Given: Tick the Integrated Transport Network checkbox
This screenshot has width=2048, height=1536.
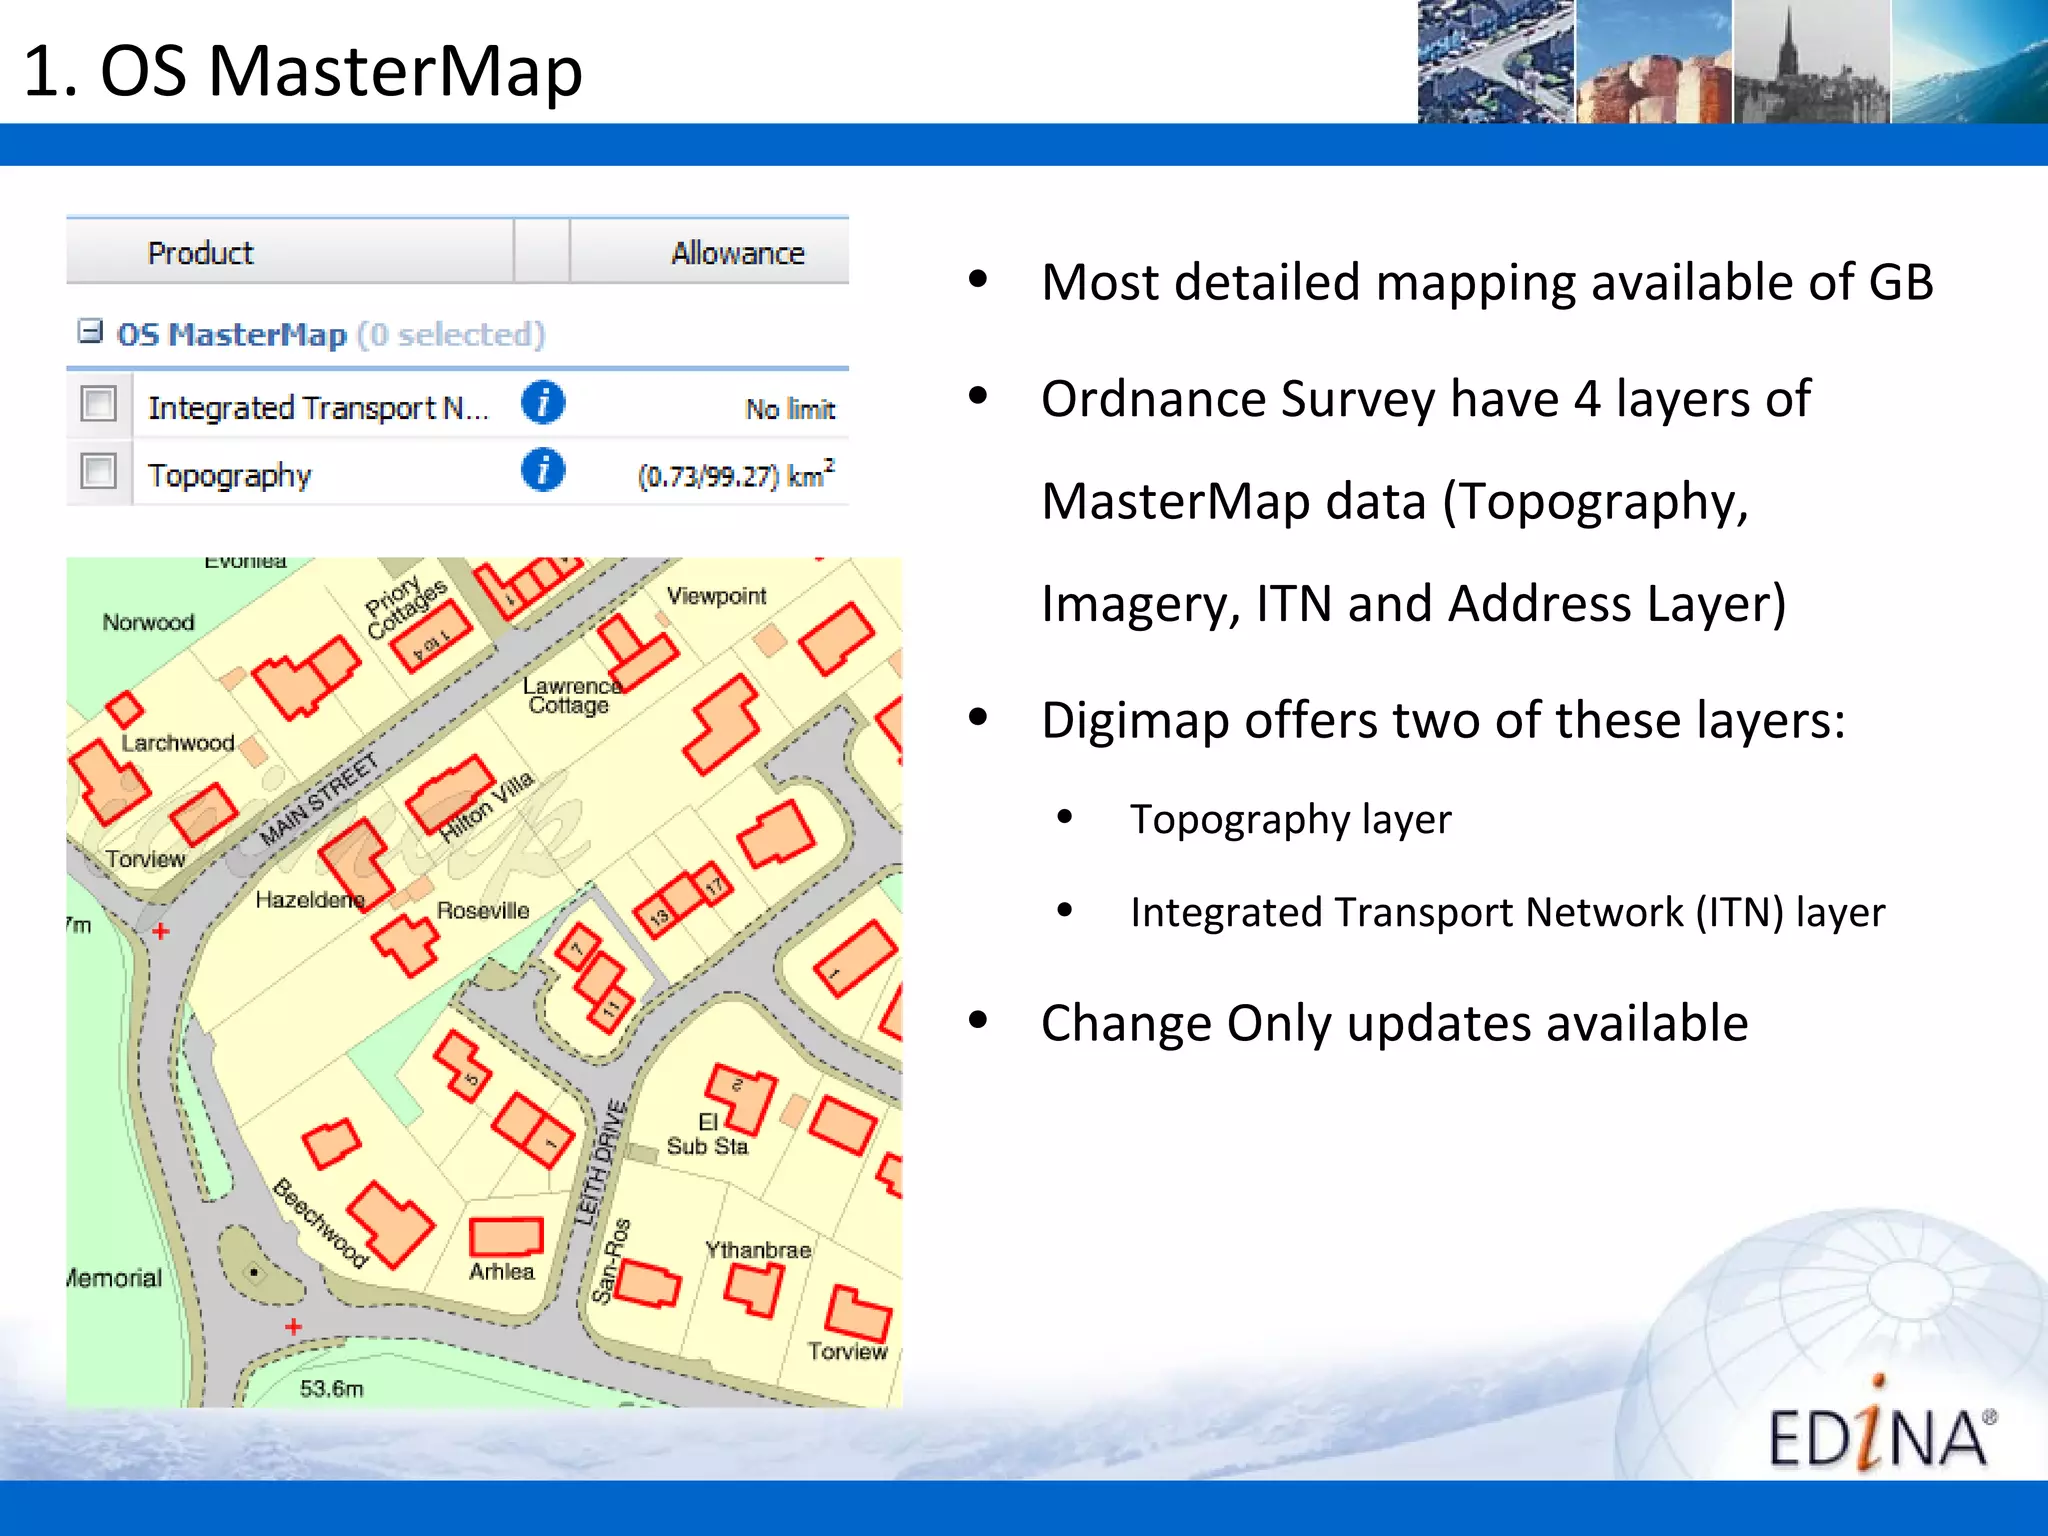Looking at the screenshot, I should (x=98, y=405).
